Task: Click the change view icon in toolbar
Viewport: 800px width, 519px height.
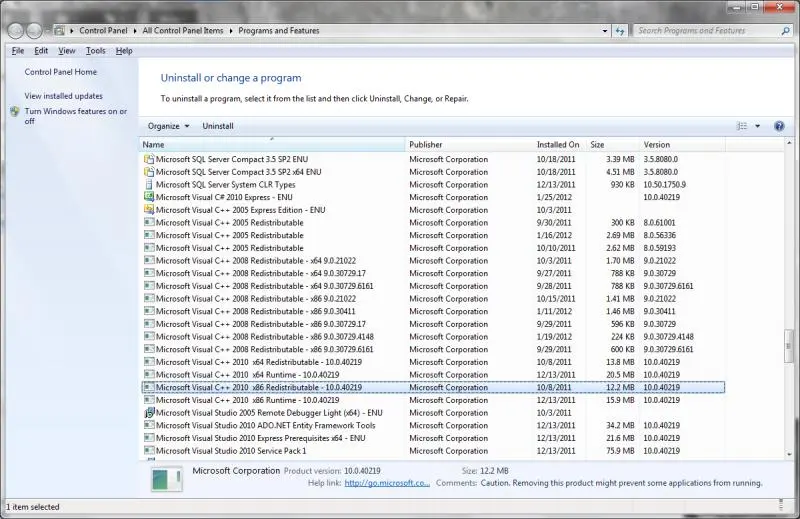Action: [x=742, y=126]
